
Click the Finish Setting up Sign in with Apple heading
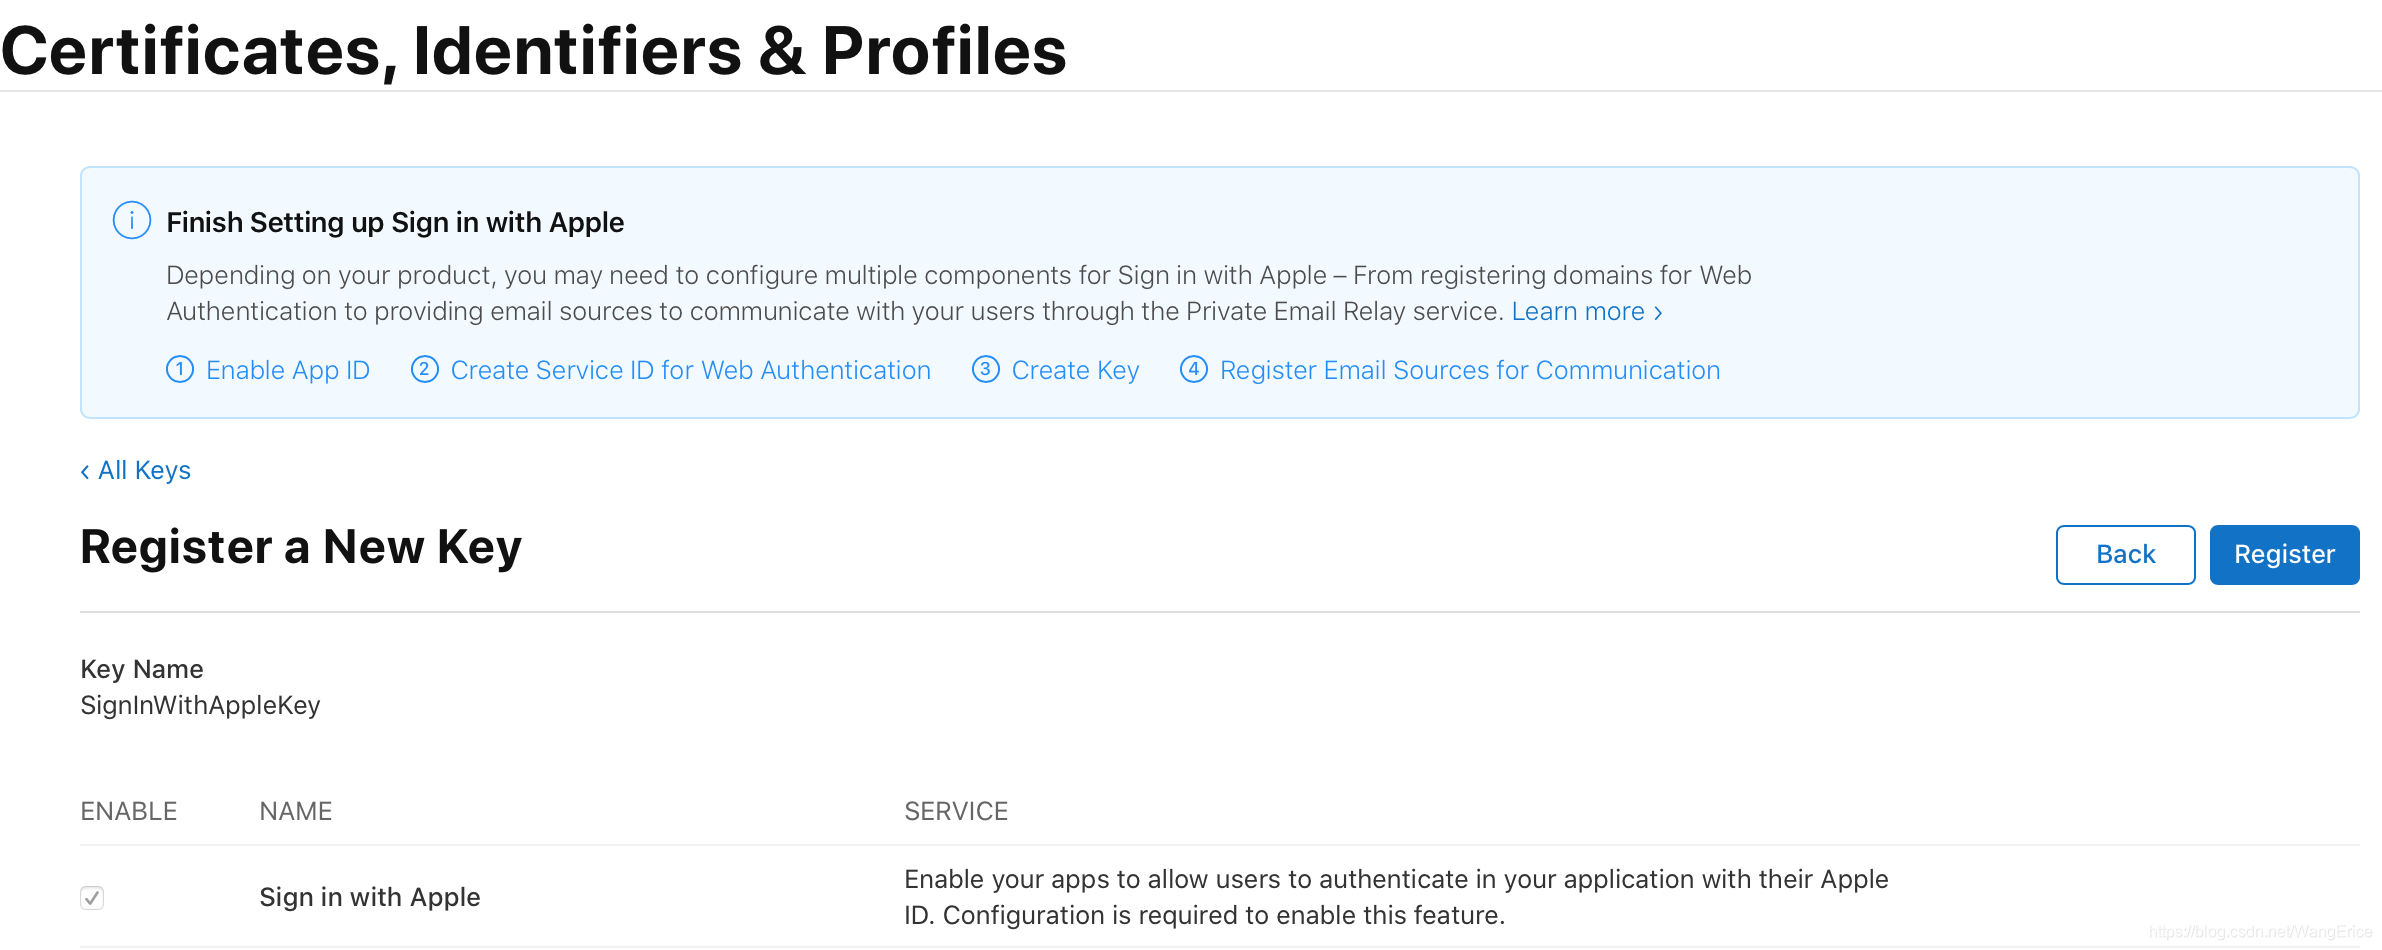(x=395, y=222)
